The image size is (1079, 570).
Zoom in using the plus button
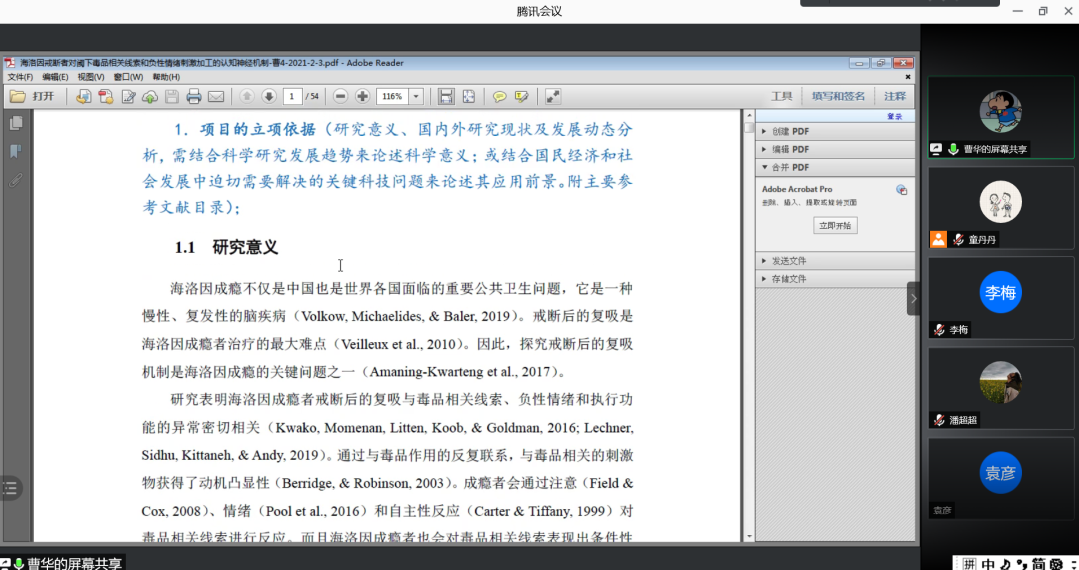tap(362, 97)
